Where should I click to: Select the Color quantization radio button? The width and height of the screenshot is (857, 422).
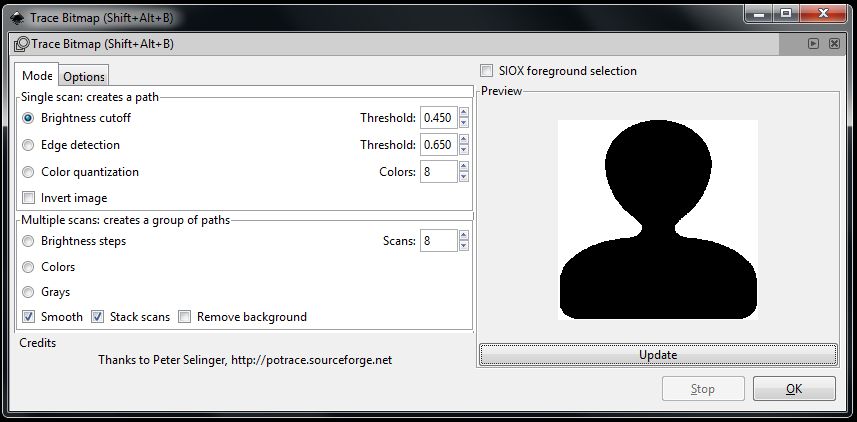[x=28, y=172]
